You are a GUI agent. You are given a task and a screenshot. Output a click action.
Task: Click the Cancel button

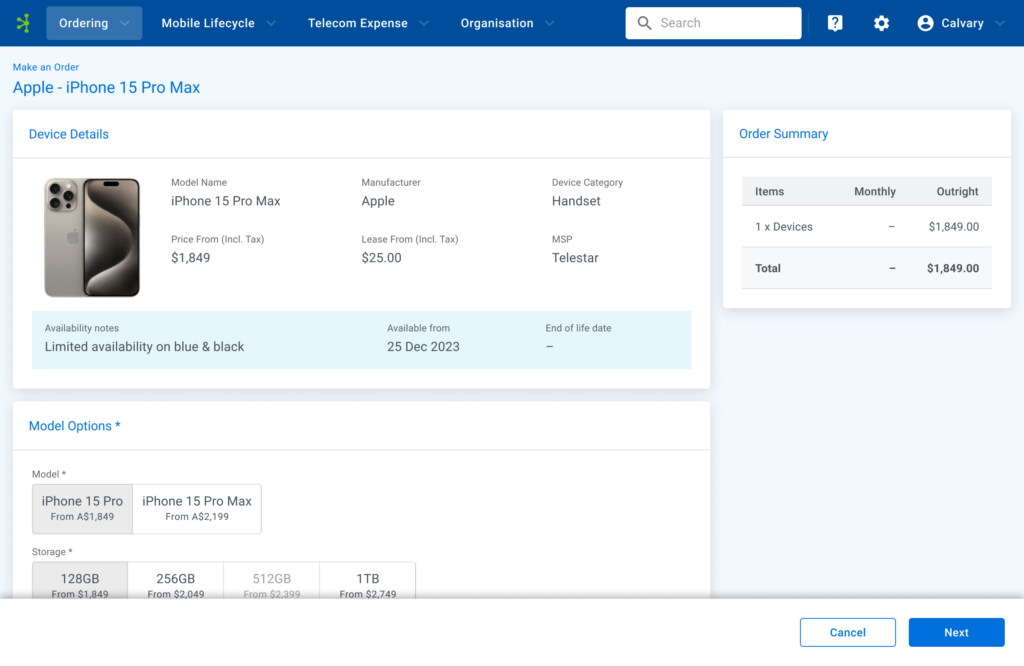(847, 632)
